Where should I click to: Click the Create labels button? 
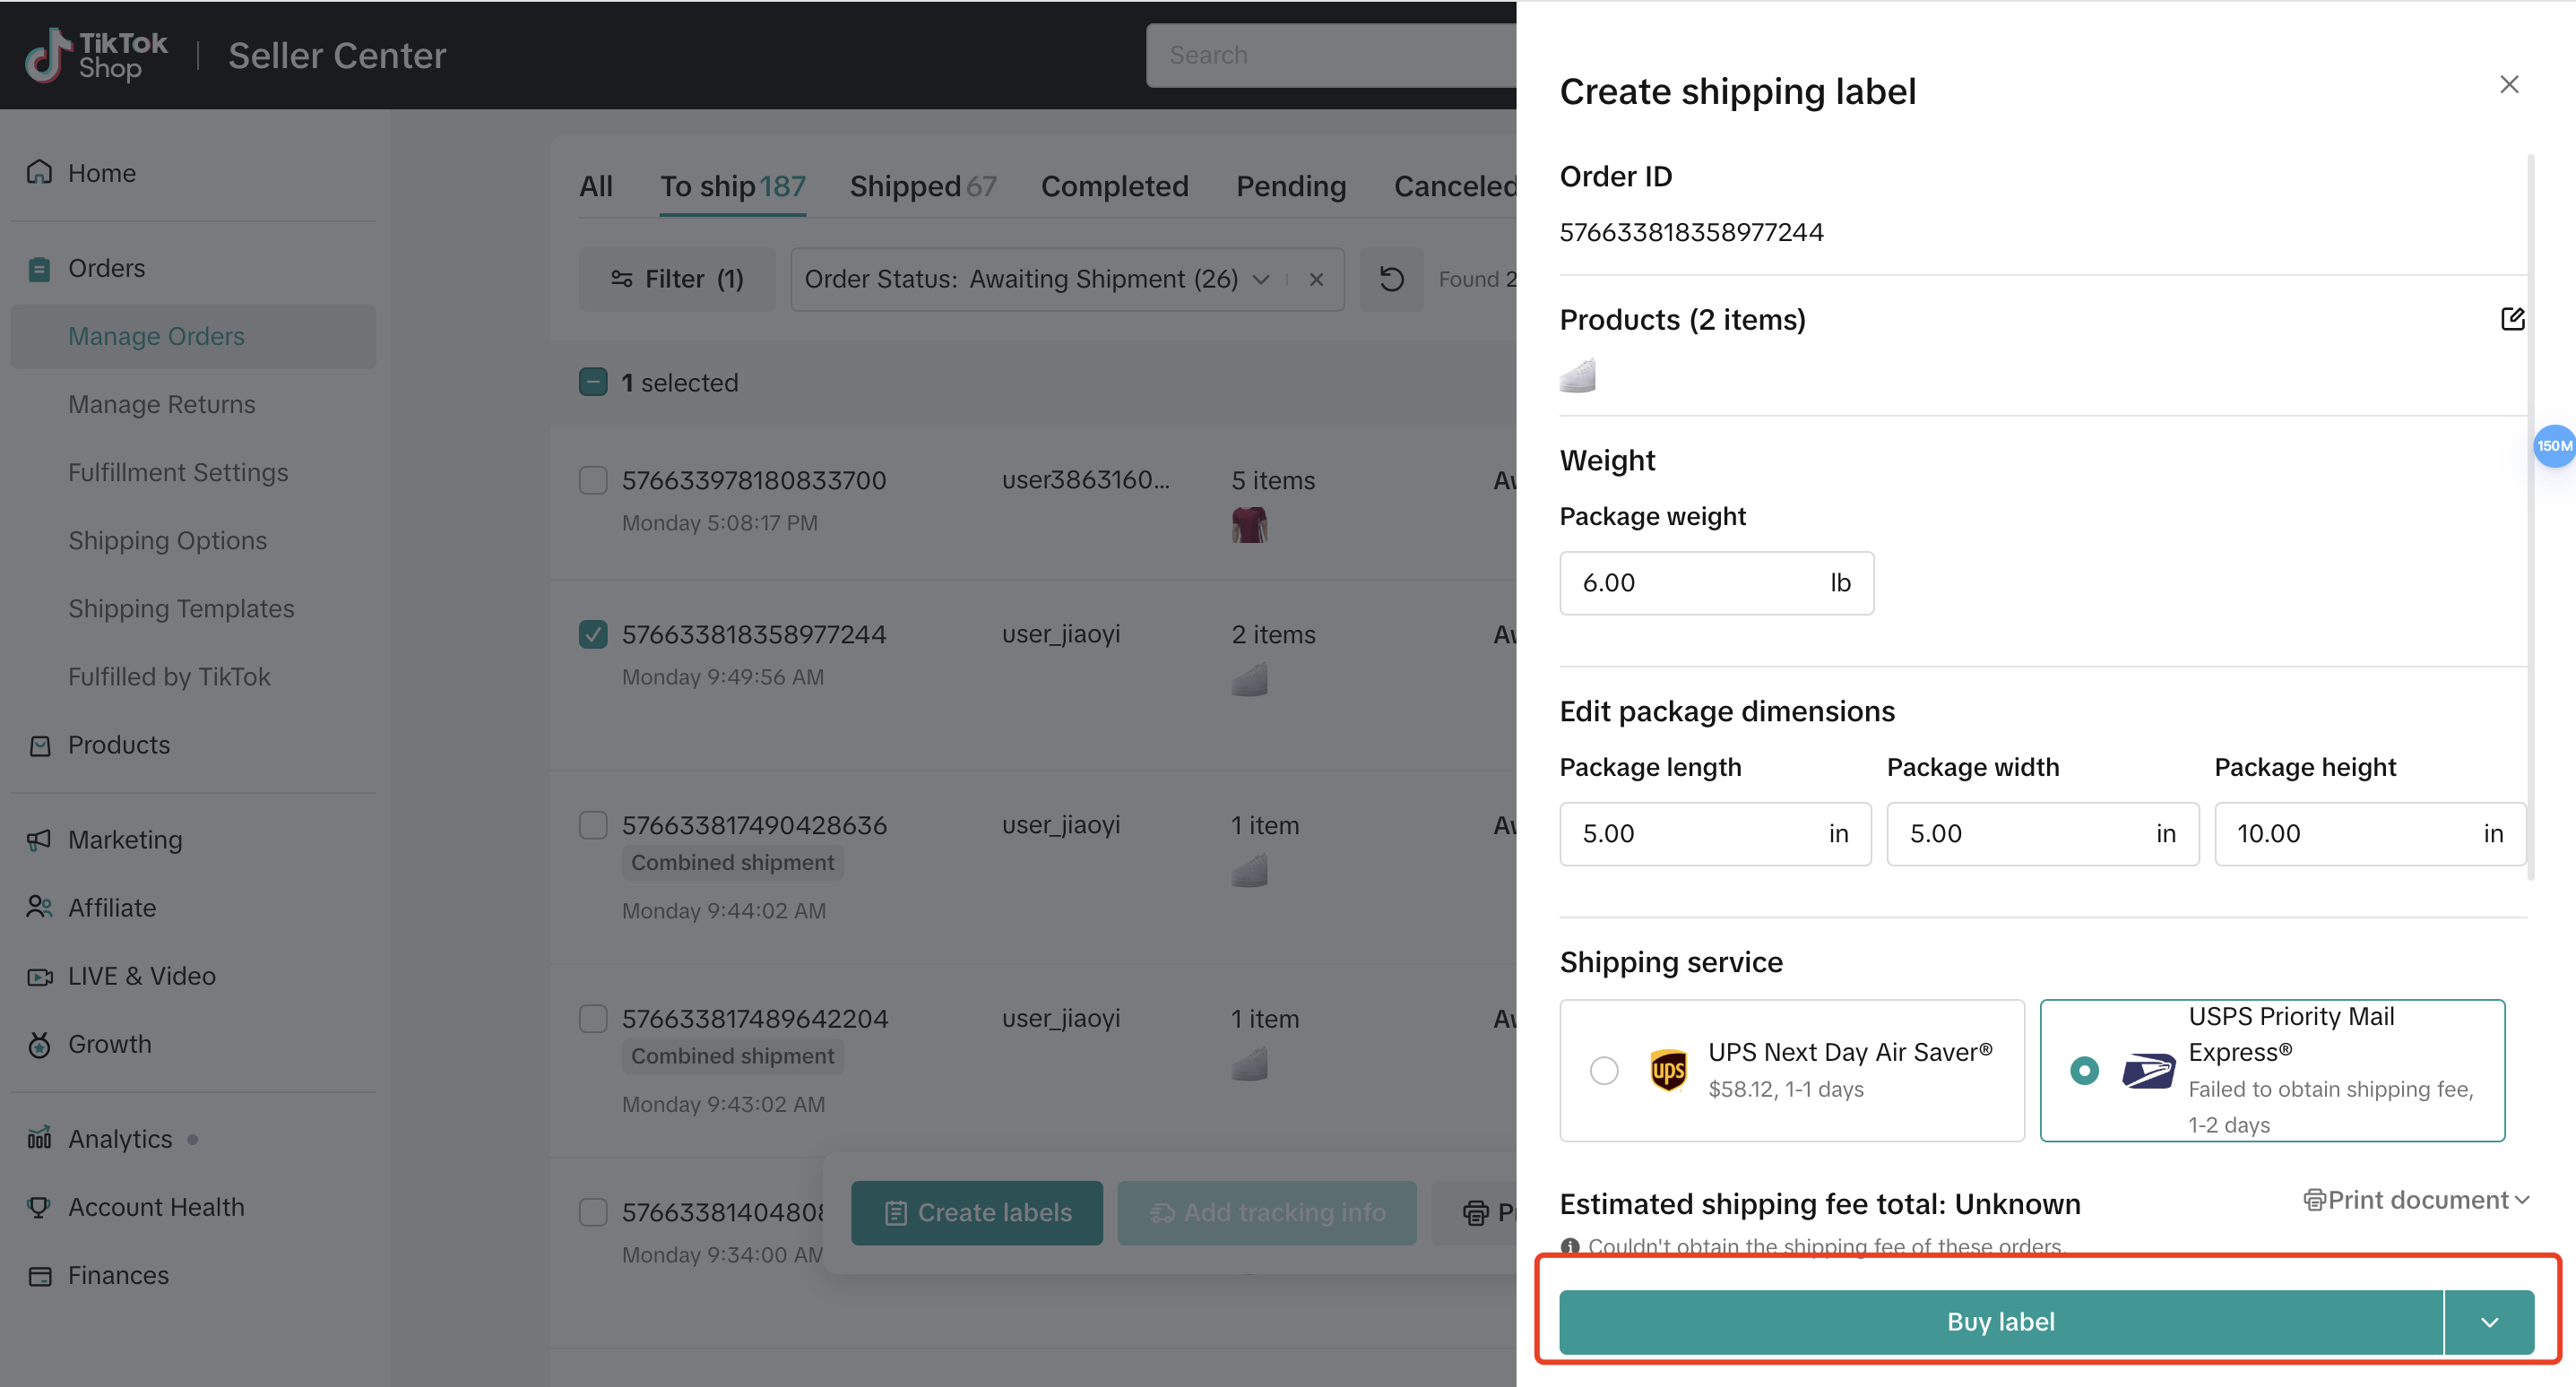click(976, 1212)
